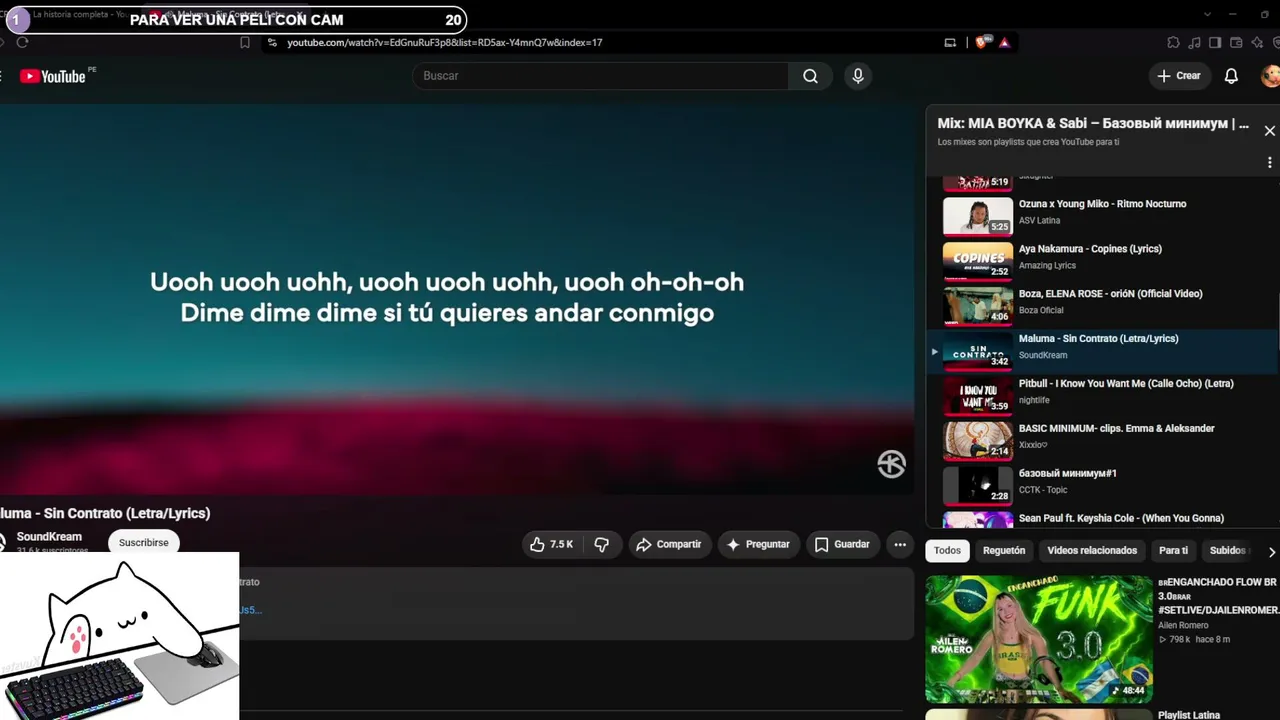Click the Preguntar button
This screenshot has height=720, width=1280.
758,544
